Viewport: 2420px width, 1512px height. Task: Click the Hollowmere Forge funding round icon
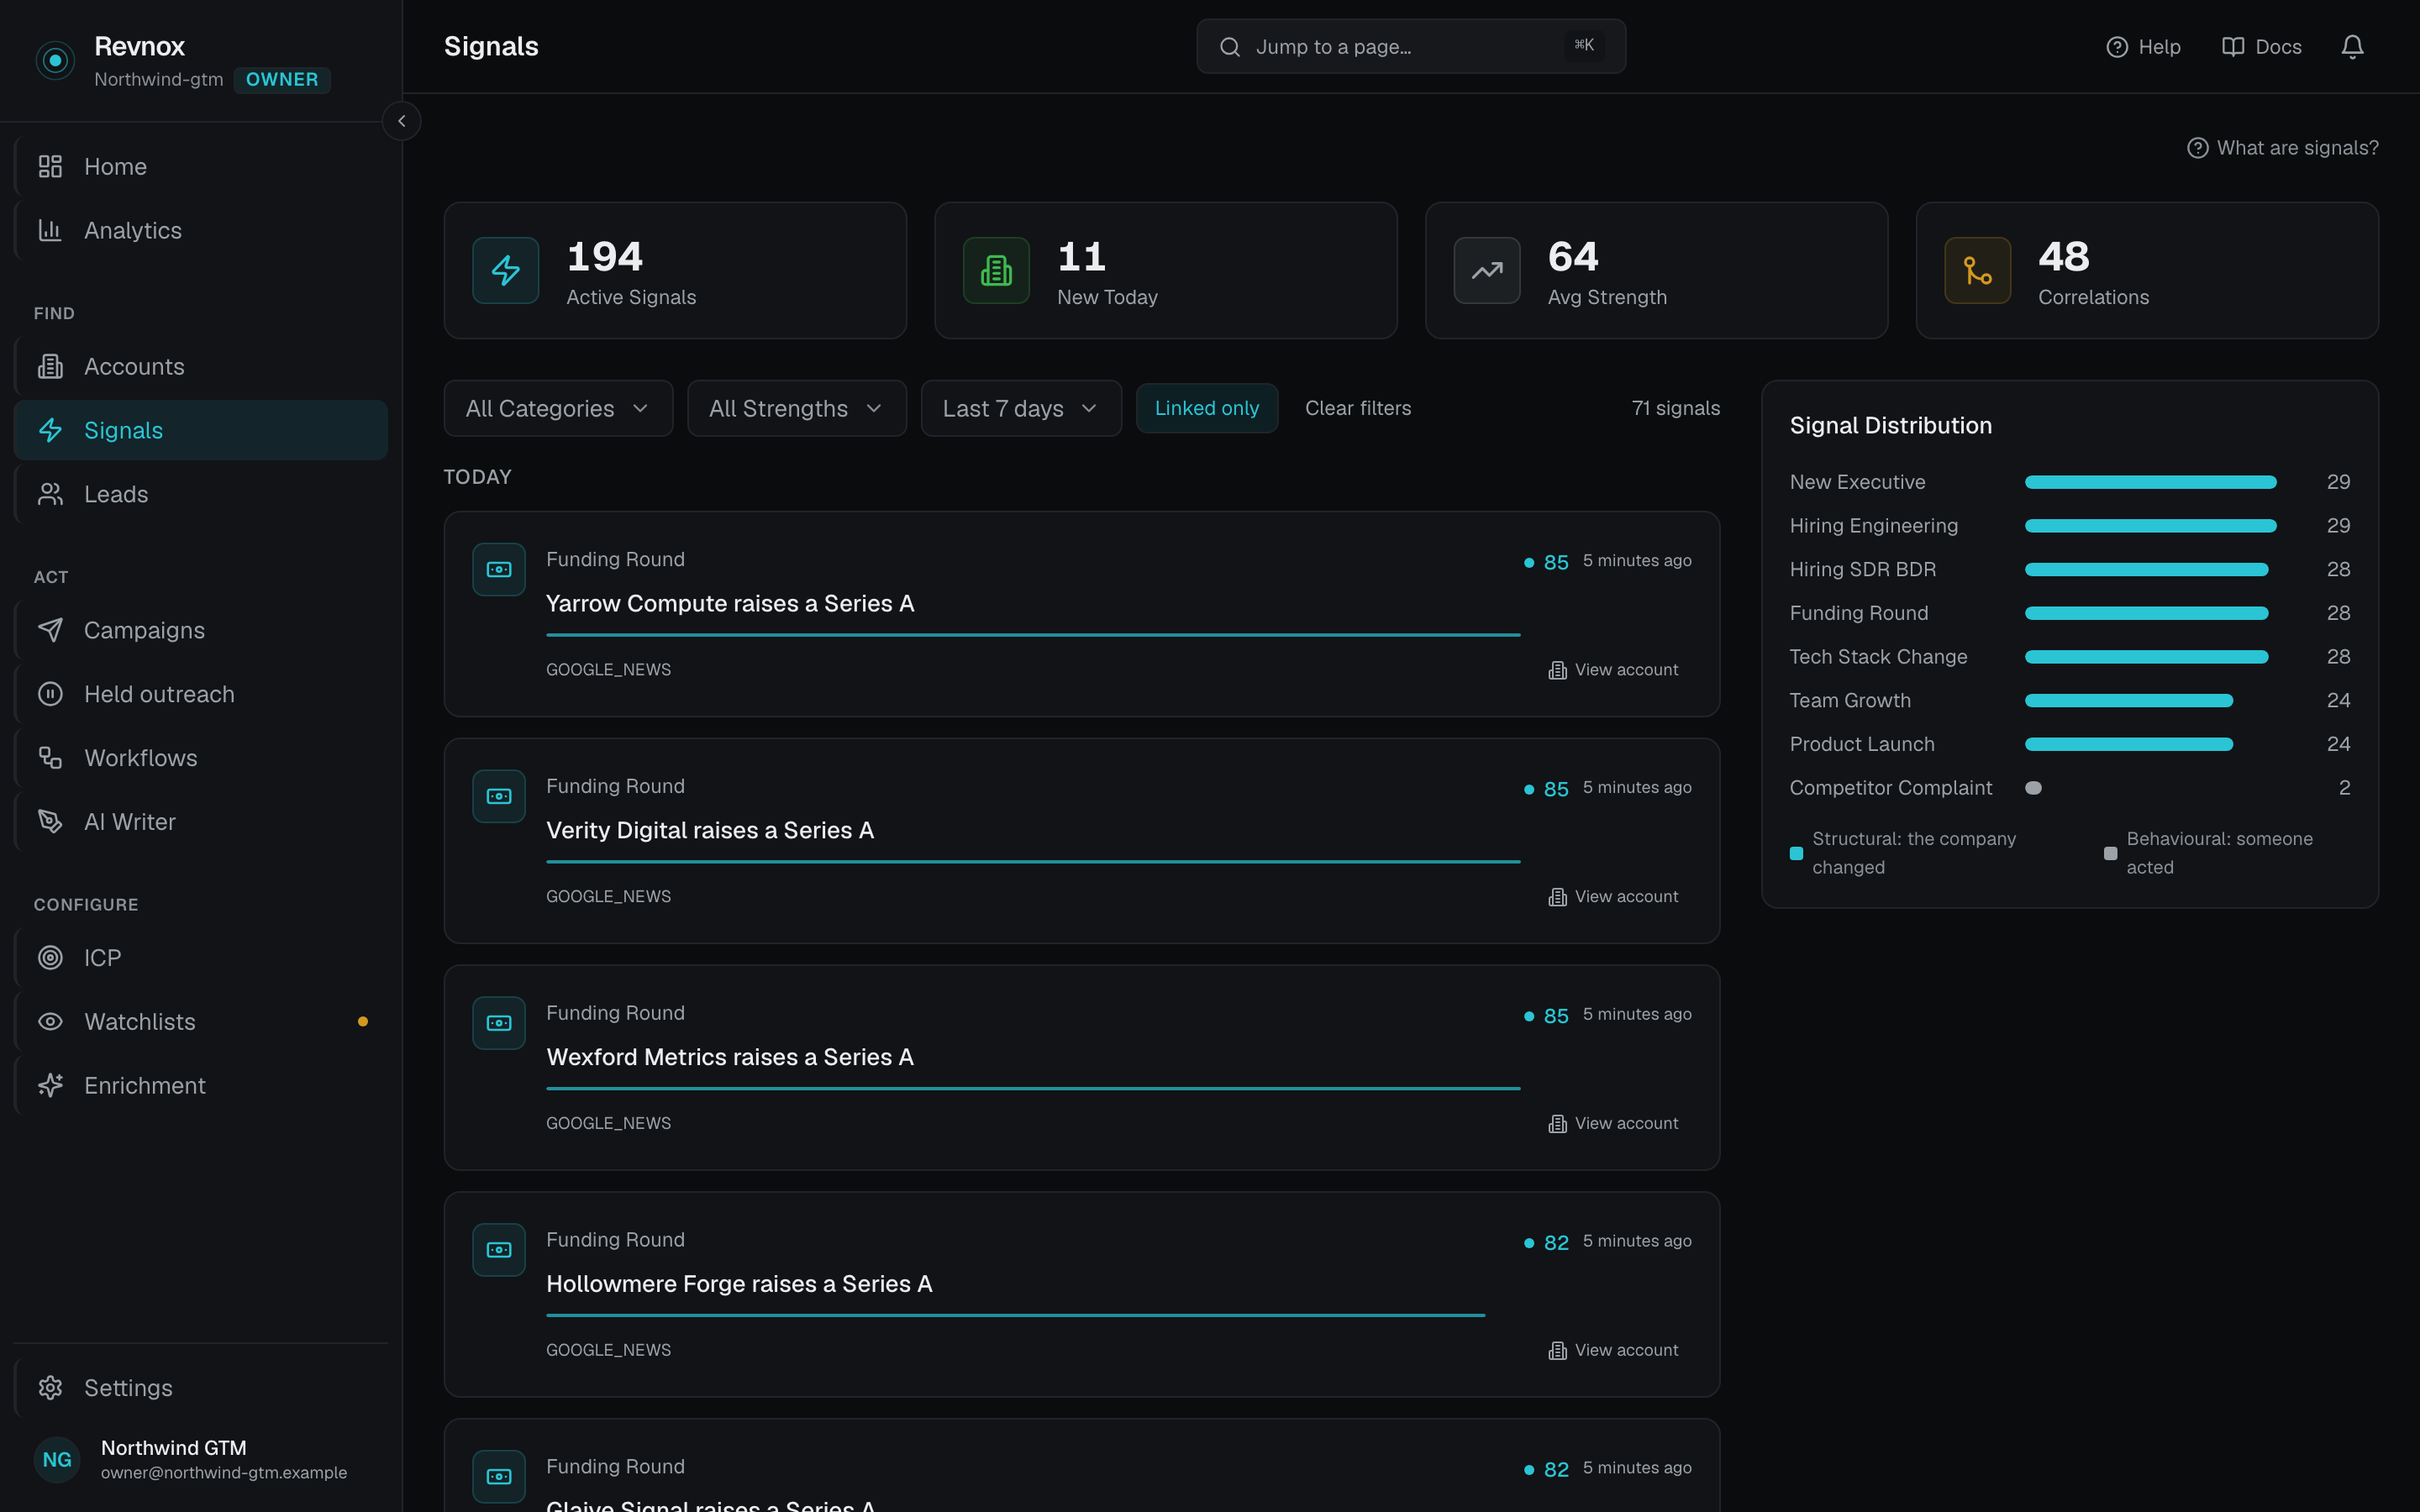pyautogui.click(x=499, y=1251)
